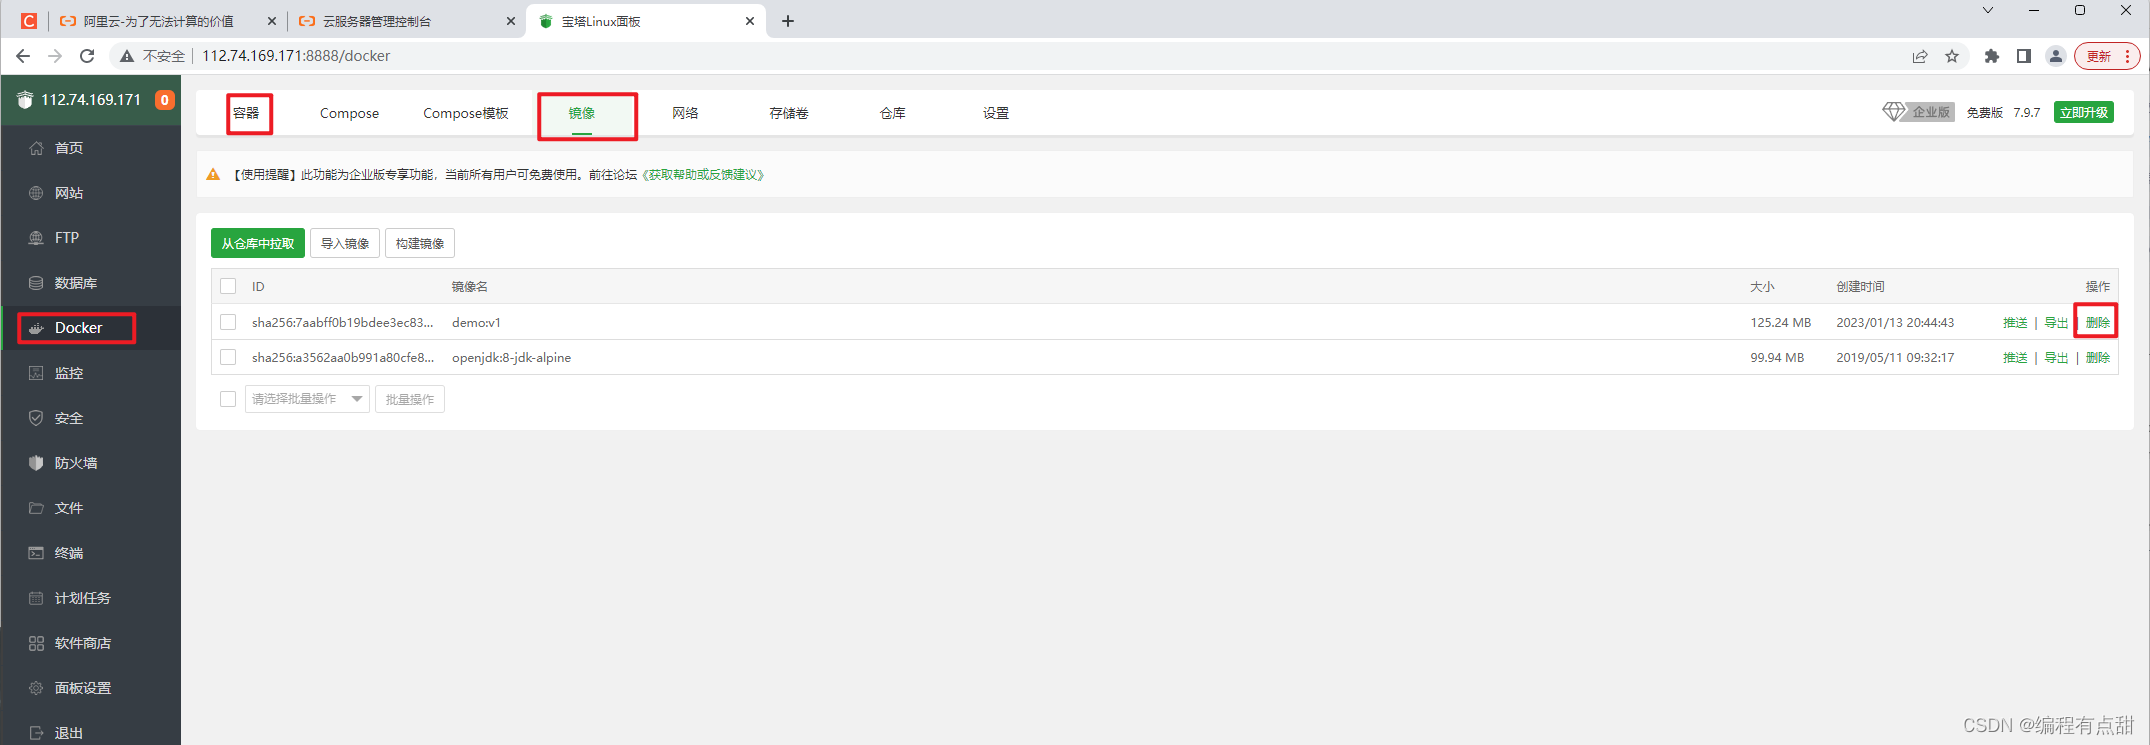Screen dimensions: 2150x745
Task: Click 导出 for the demo:v1 image
Action: point(2056,322)
